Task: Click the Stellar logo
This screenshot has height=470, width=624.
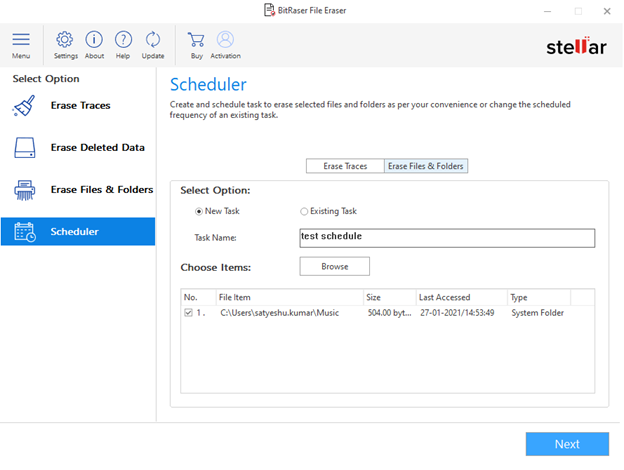Action: point(576,47)
